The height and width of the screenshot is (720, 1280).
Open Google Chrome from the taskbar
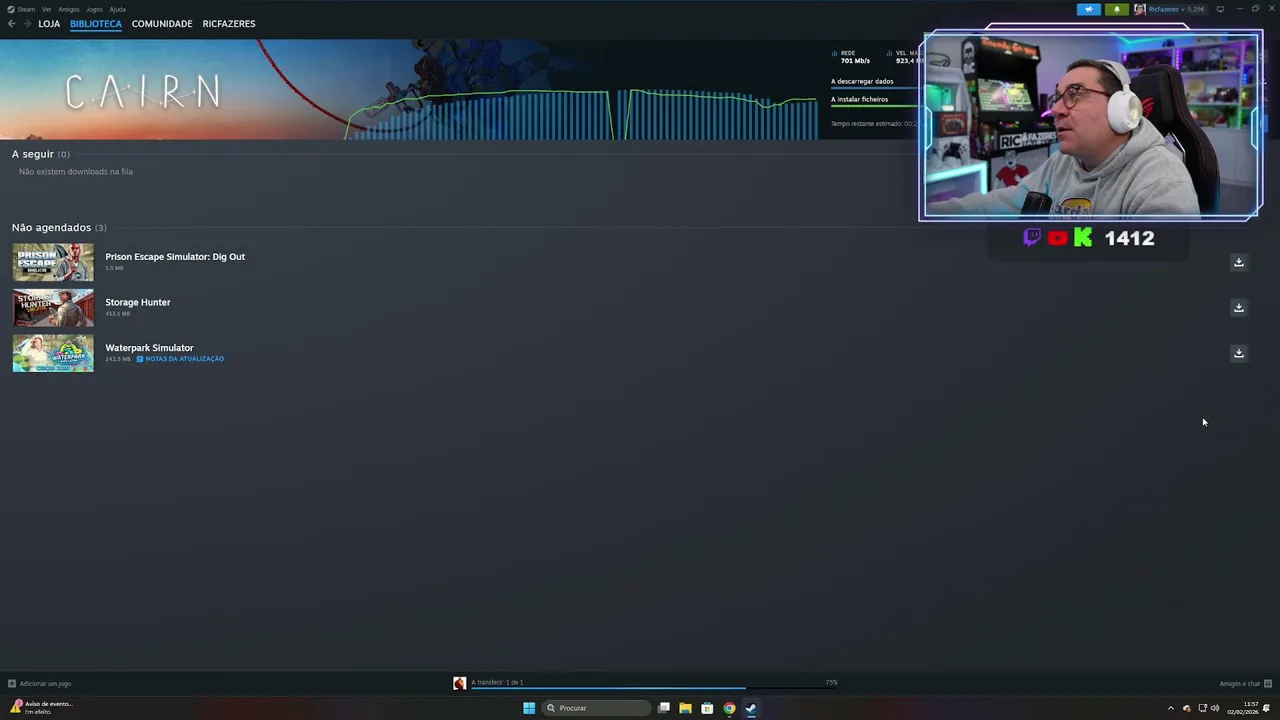pos(729,708)
